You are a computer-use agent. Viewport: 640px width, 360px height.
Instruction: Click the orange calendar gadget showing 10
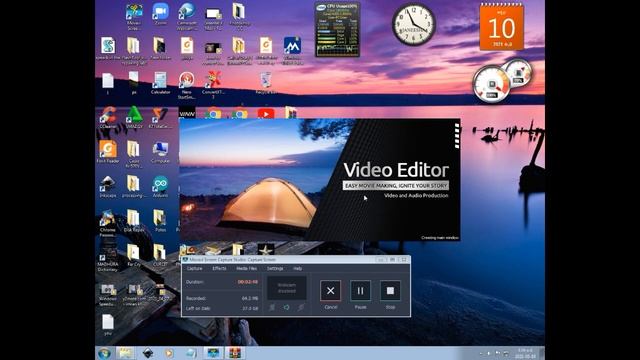(501, 27)
